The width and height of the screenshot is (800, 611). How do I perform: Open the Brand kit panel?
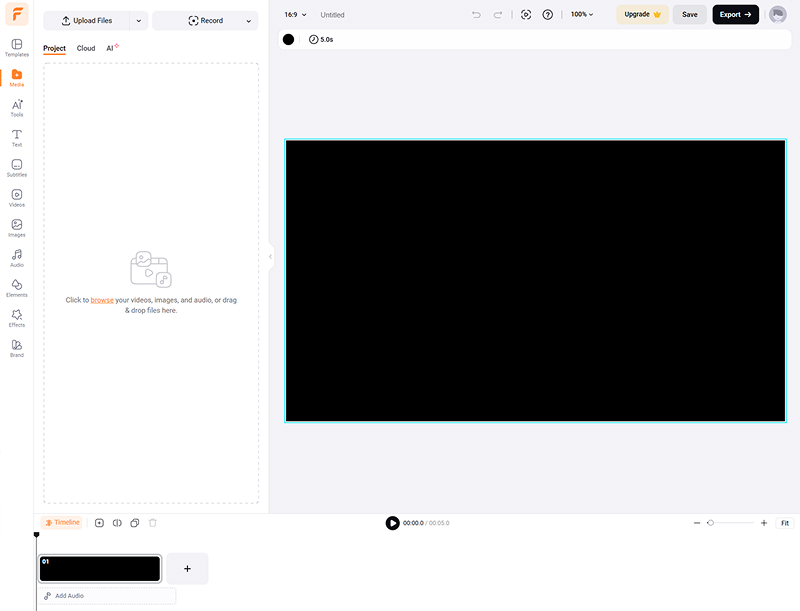[17, 348]
